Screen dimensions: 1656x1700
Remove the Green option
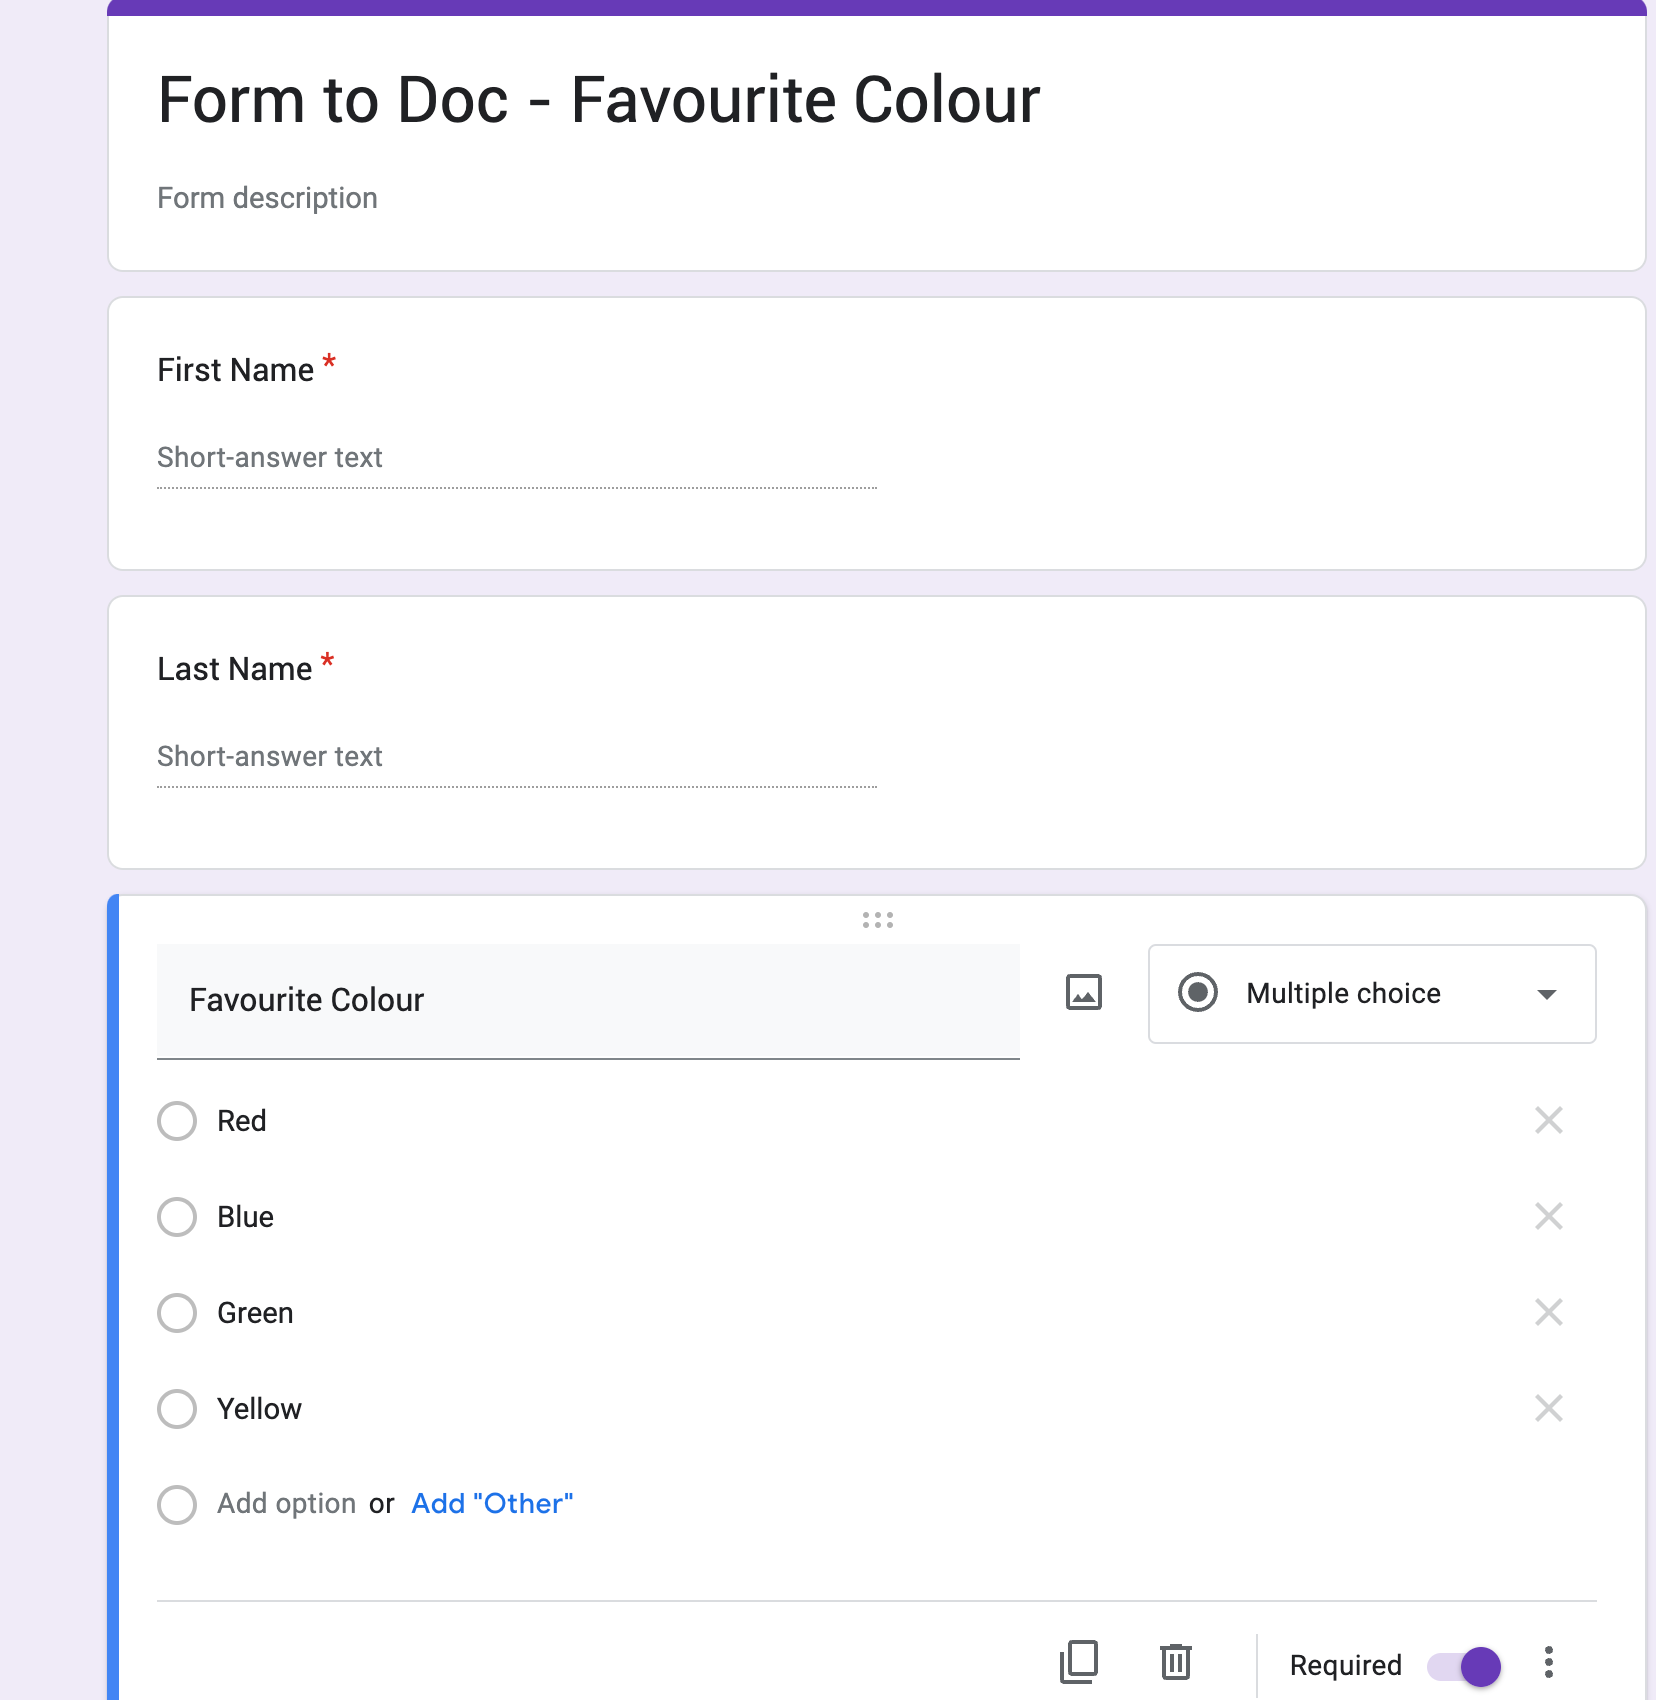[x=1548, y=1312]
